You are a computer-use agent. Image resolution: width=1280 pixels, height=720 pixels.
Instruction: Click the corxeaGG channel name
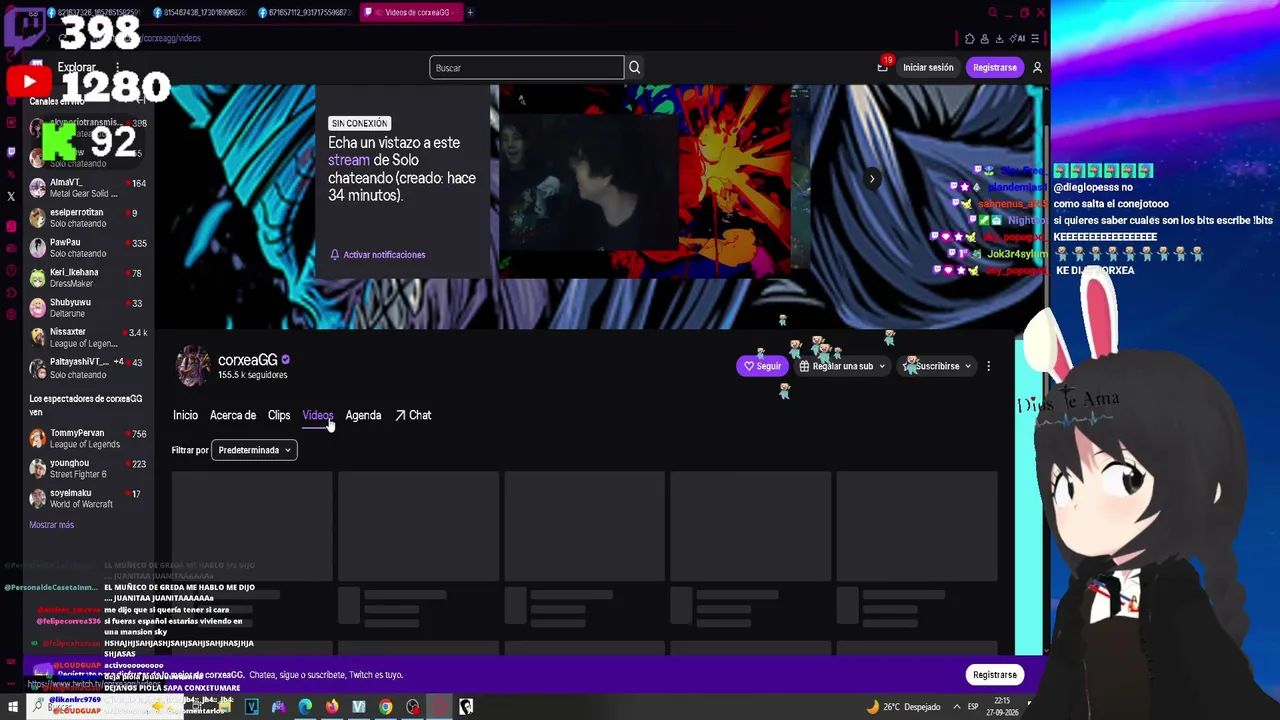[247, 360]
